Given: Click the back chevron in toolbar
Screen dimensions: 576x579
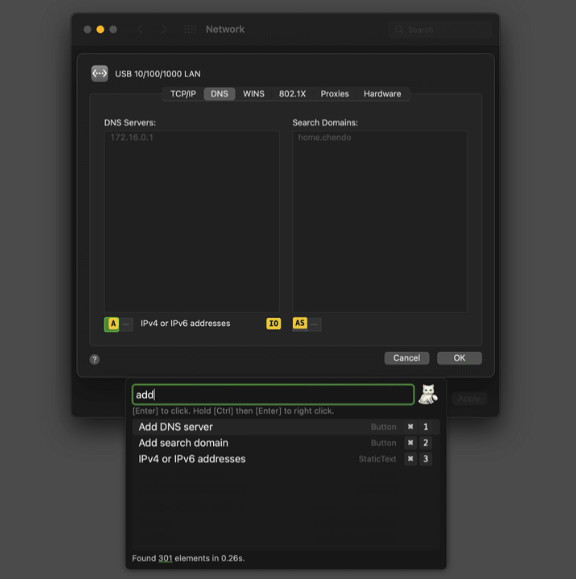Looking at the screenshot, I should [x=140, y=29].
